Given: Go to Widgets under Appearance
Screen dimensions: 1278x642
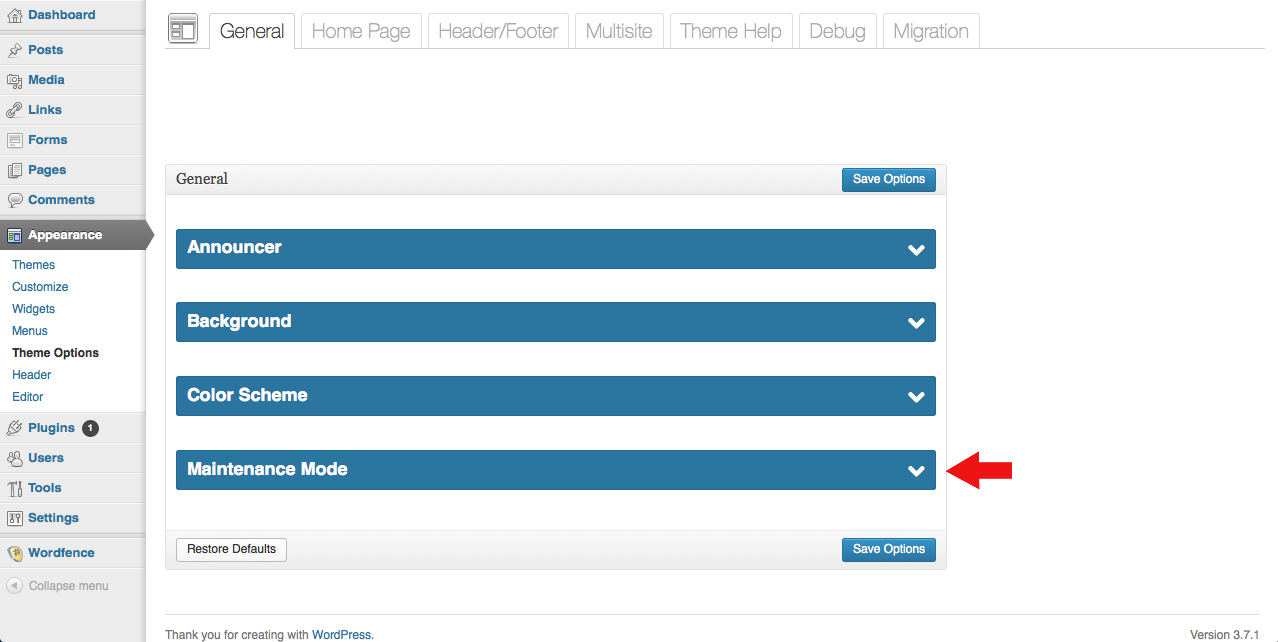Looking at the screenshot, I should pos(33,309).
